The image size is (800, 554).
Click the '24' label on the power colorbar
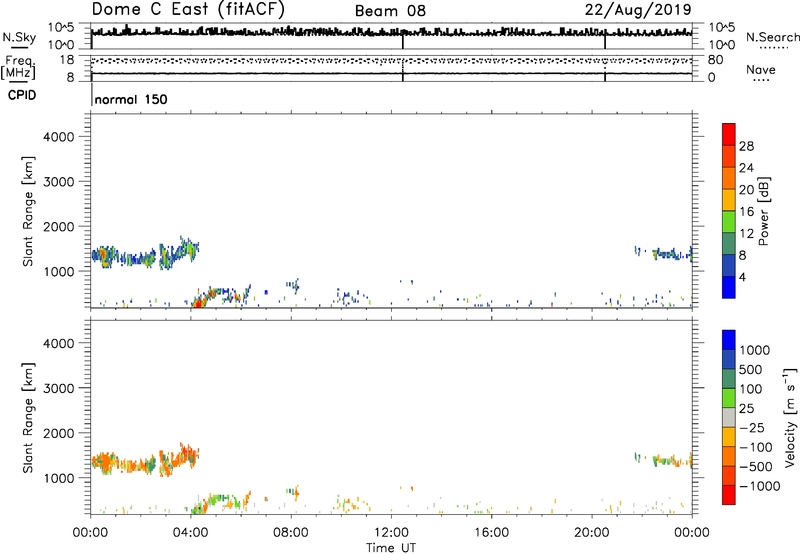746,168
